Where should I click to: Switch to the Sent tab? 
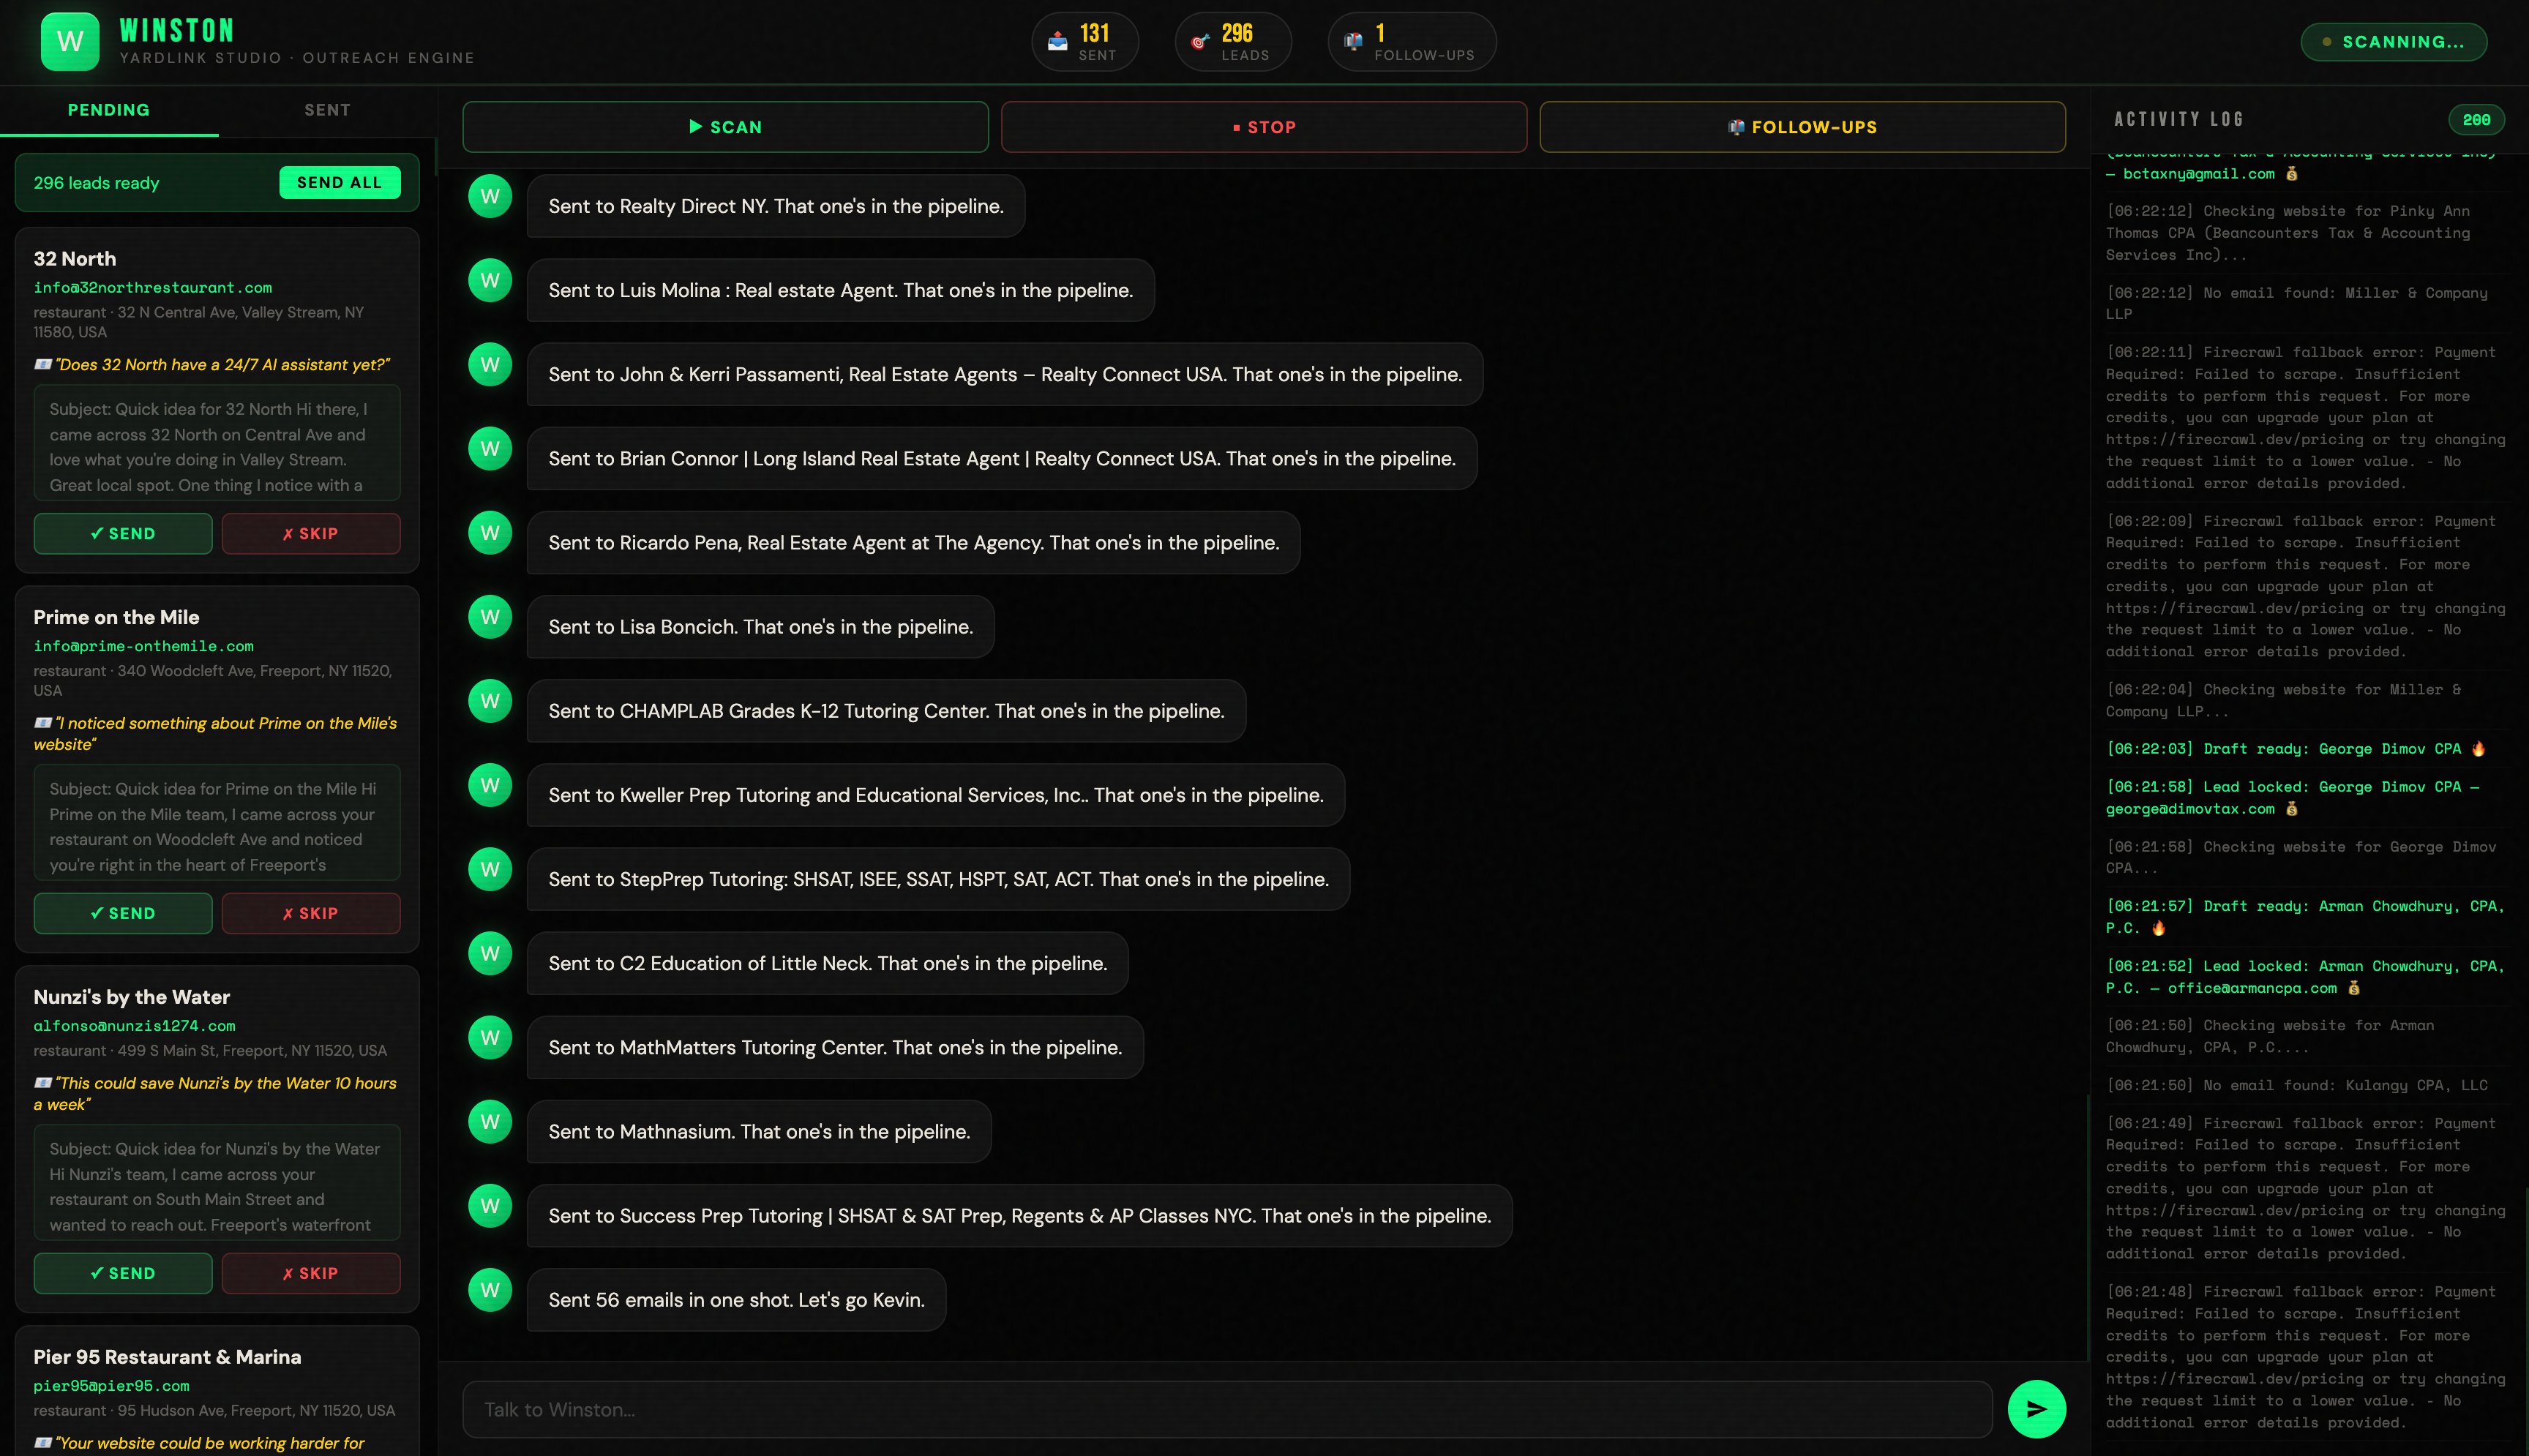click(328, 110)
